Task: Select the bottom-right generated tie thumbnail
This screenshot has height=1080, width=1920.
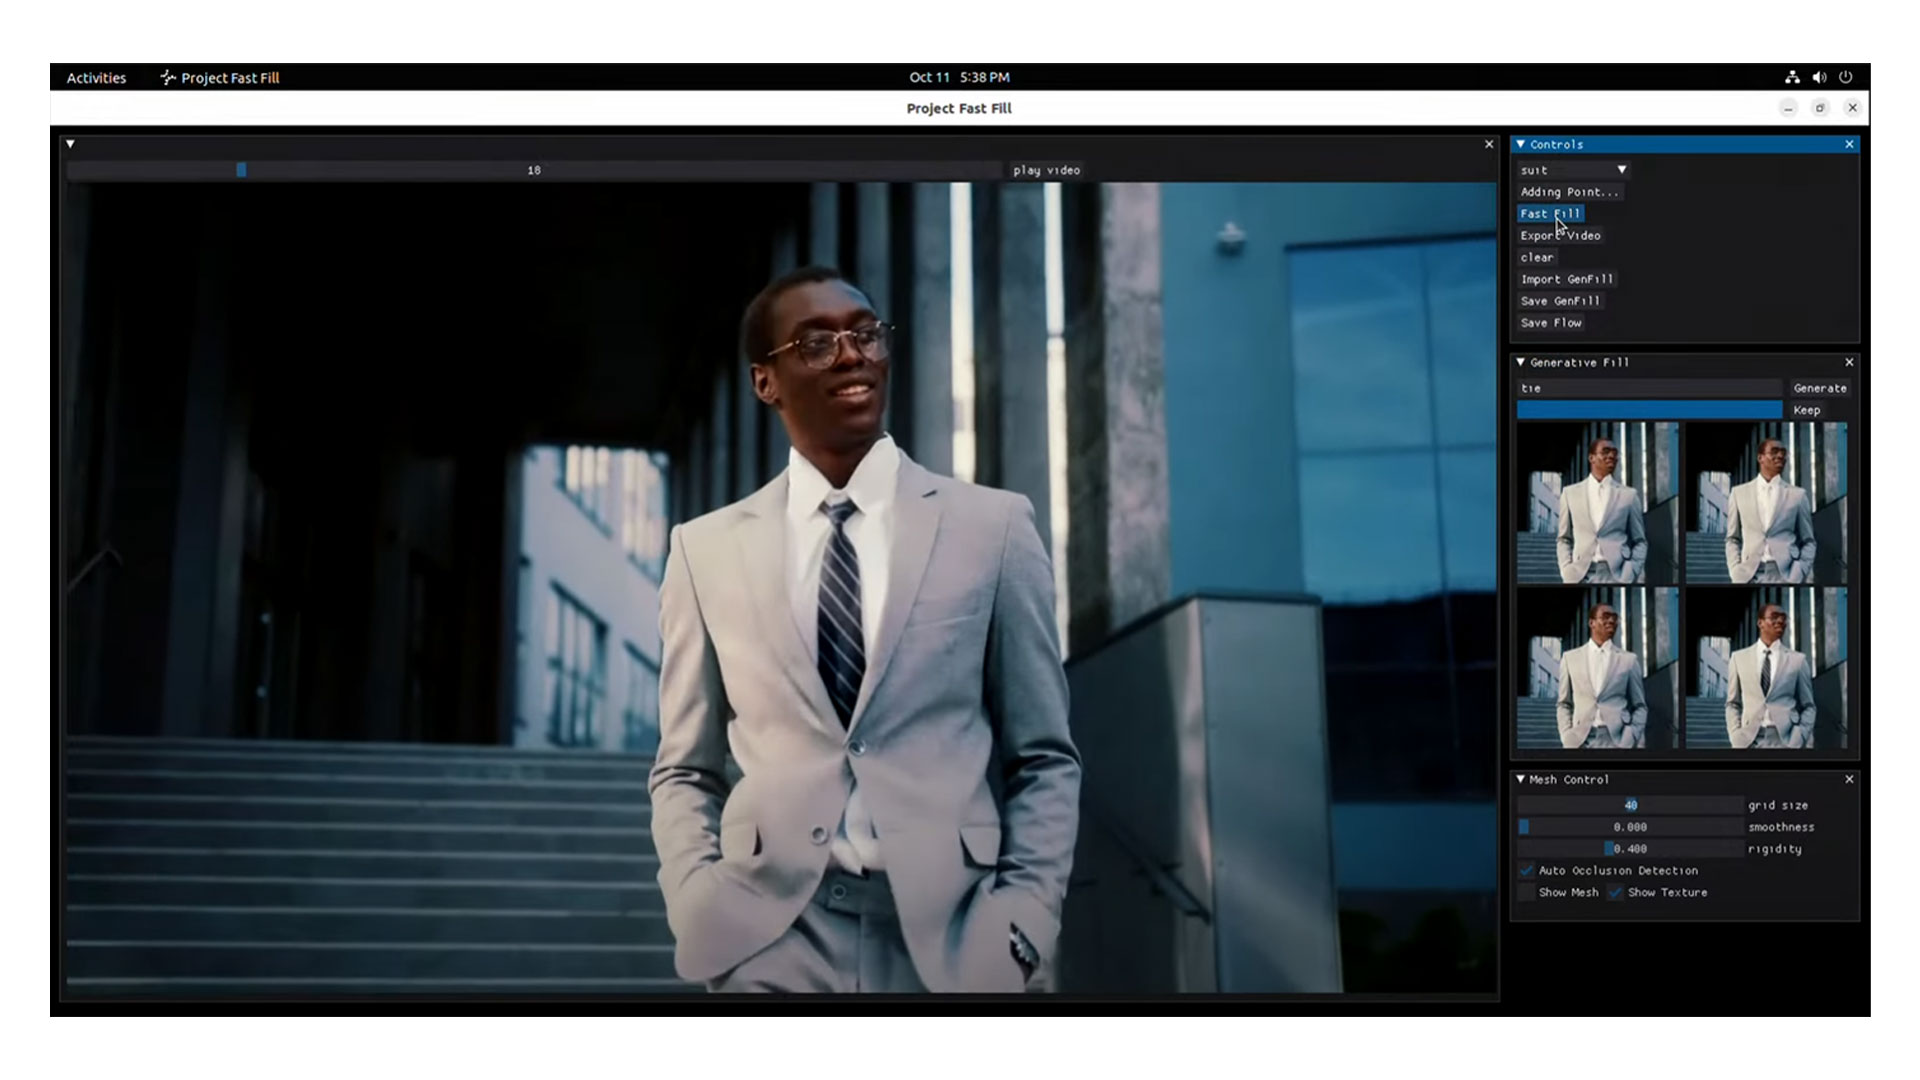Action: [x=1766, y=668]
